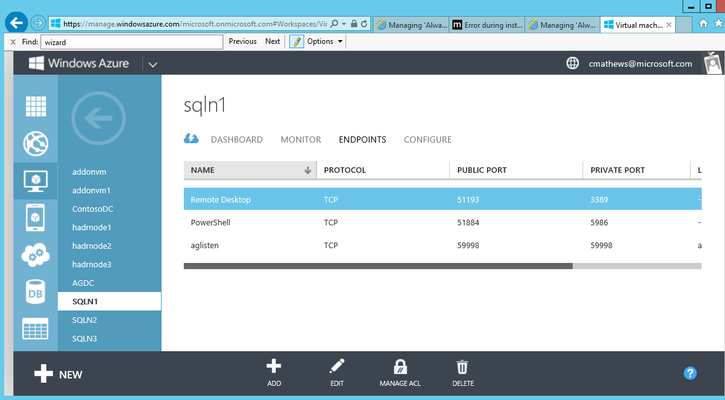Select the Remote Desktop endpoint row
The height and width of the screenshot is (400, 725).
442,199
